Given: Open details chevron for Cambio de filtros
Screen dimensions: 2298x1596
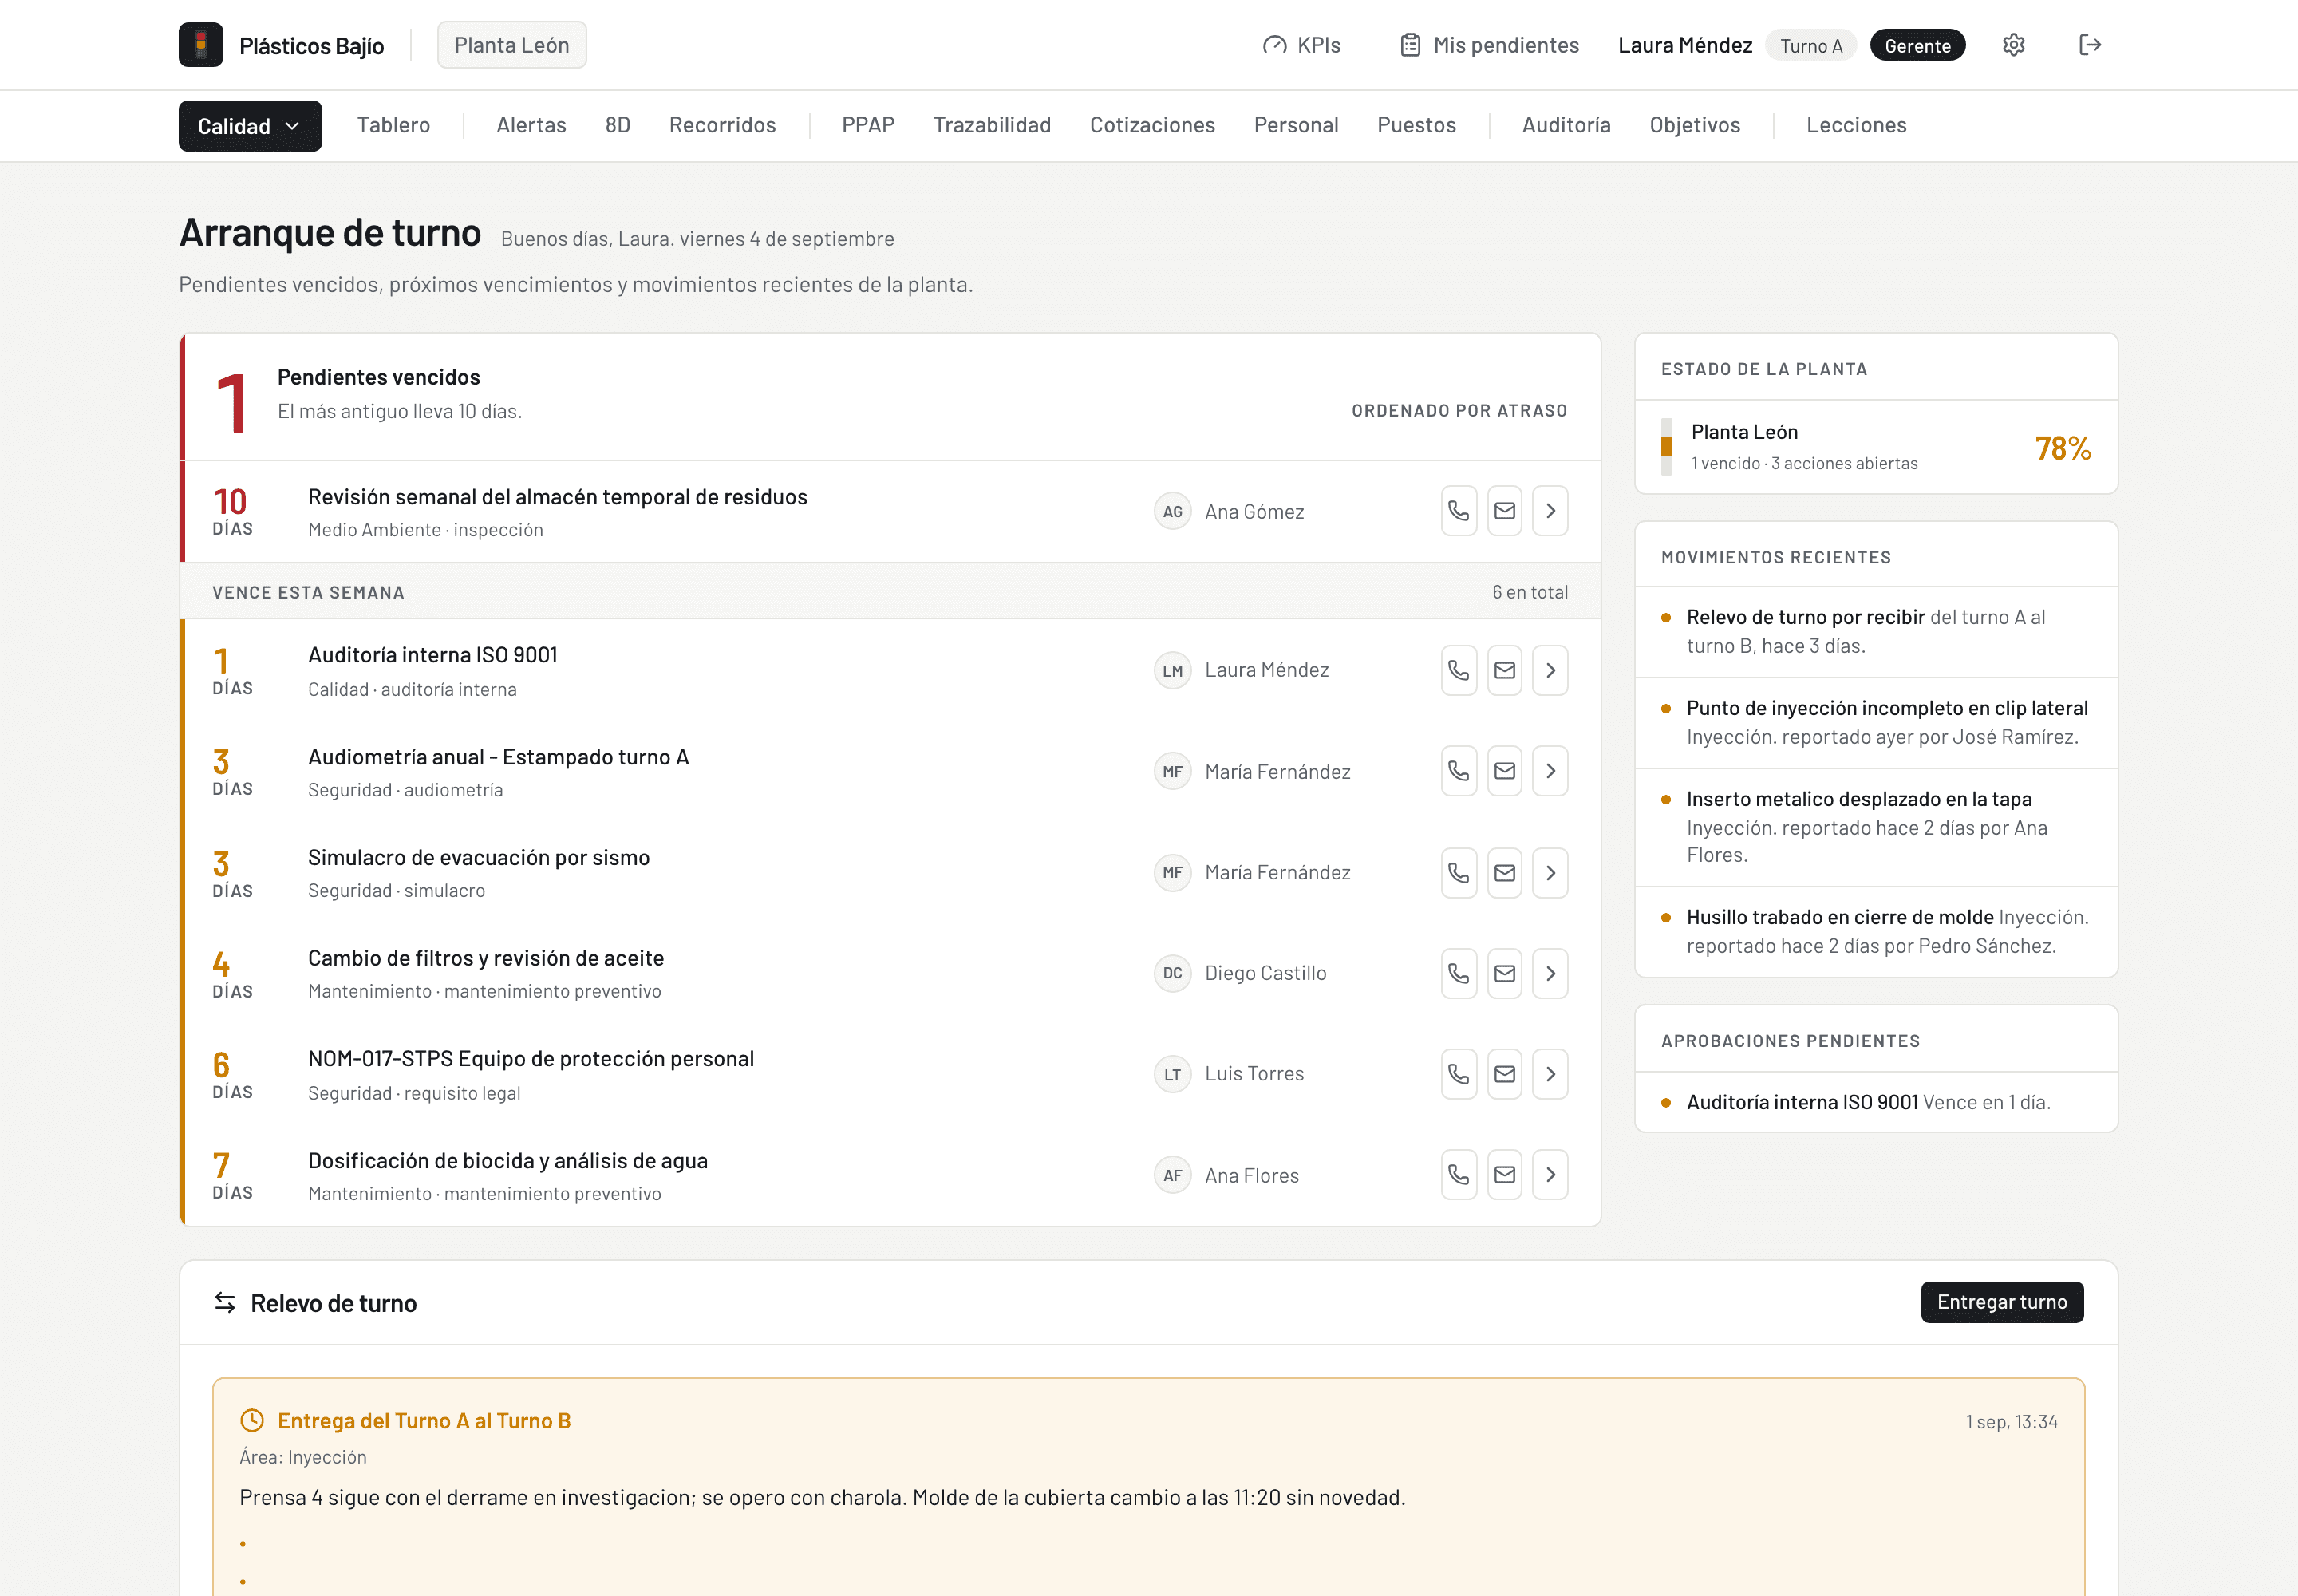Looking at the screenshot, I should (1550, 973).
